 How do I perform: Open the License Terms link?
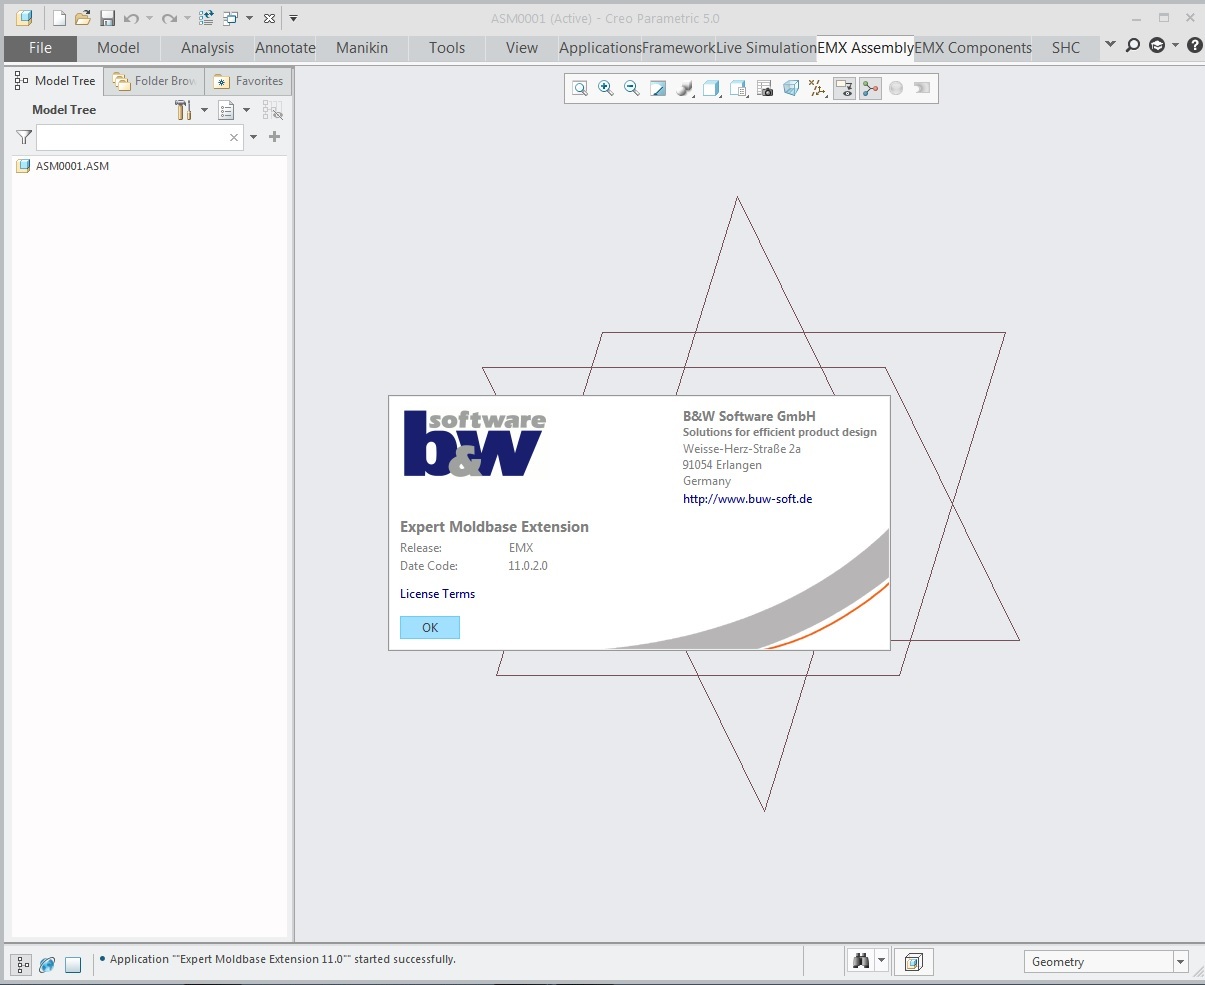(x=437, y=594)
